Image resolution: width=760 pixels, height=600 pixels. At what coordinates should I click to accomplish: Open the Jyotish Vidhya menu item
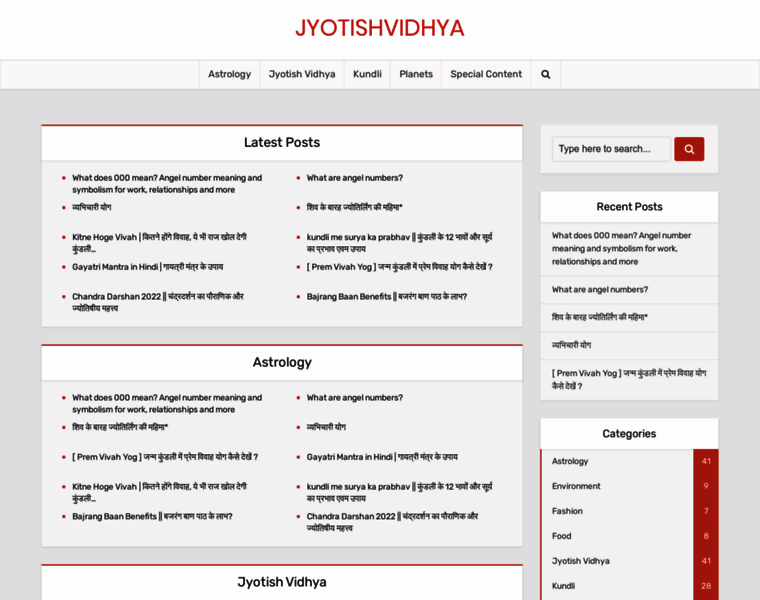tap(302, 74)
